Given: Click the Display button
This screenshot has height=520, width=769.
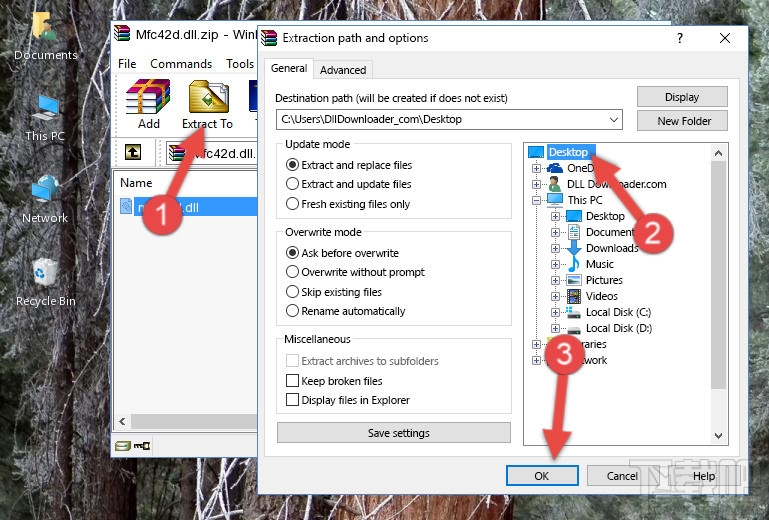Looking at the screenshot, I should click(682, 97).
